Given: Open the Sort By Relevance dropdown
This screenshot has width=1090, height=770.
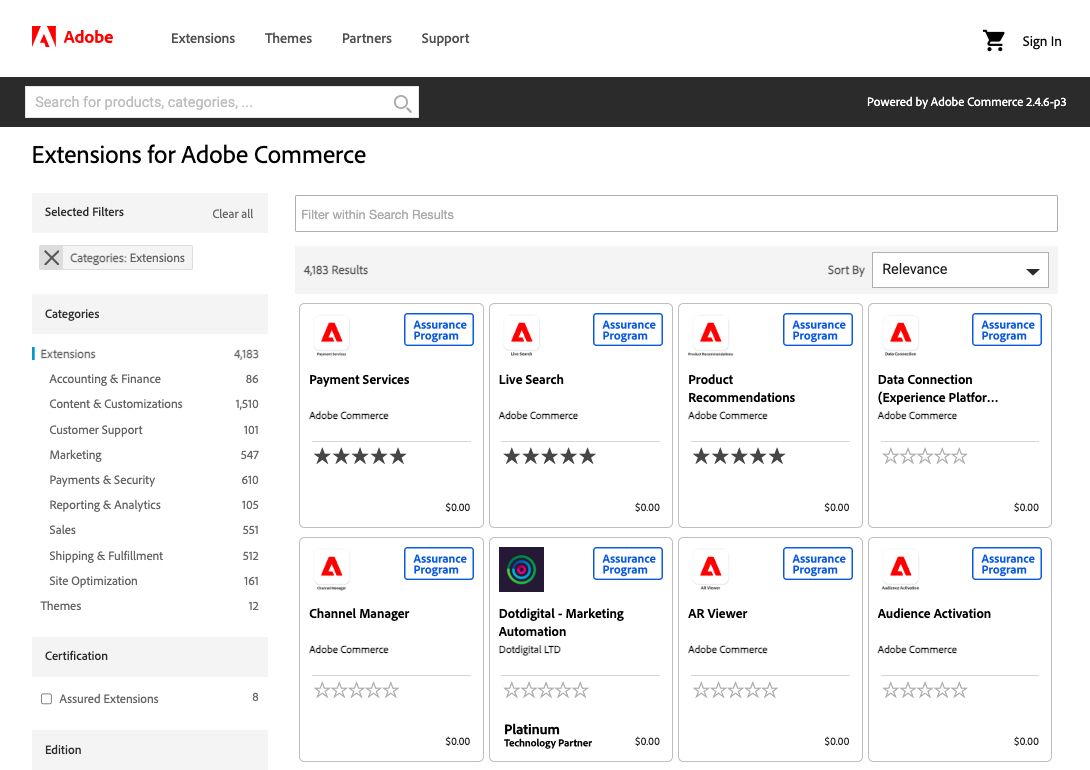Looking at the screenshot, I should pyautogui.click(x=959, y=269).
